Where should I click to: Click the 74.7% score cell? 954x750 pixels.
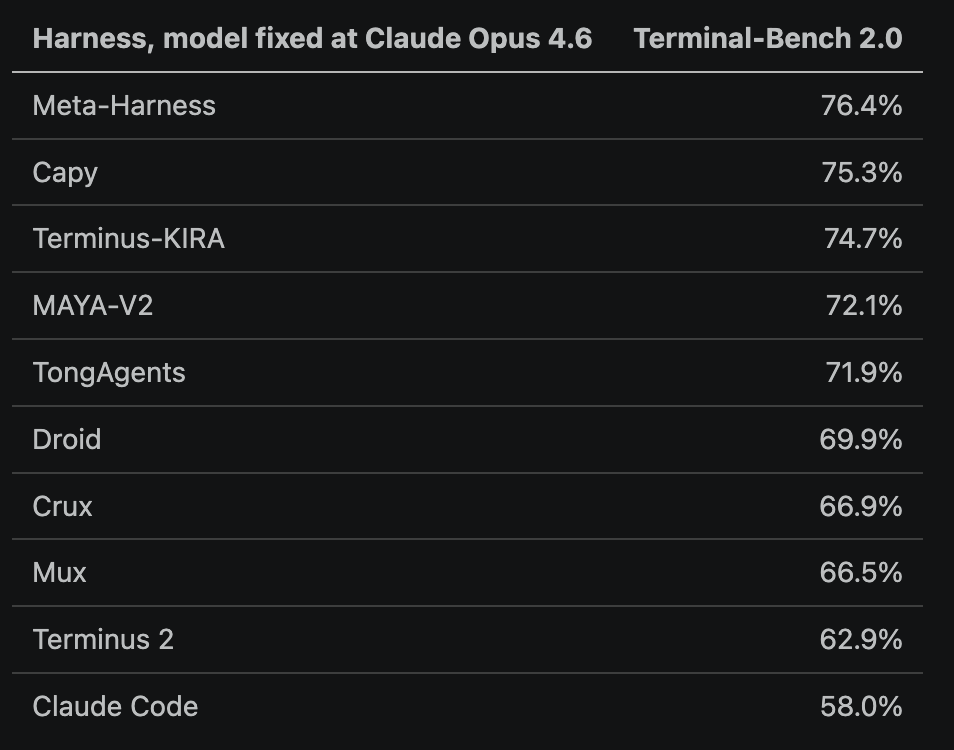(863, 238)
